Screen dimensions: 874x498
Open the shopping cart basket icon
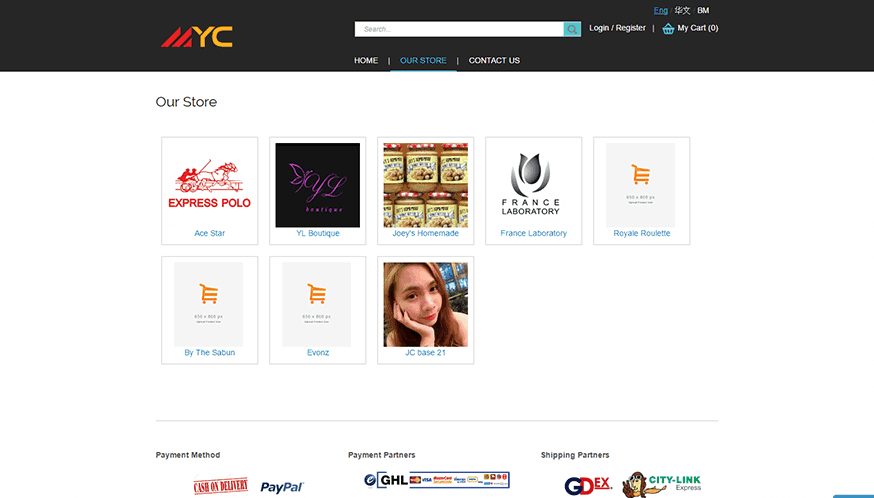[668, 28]
